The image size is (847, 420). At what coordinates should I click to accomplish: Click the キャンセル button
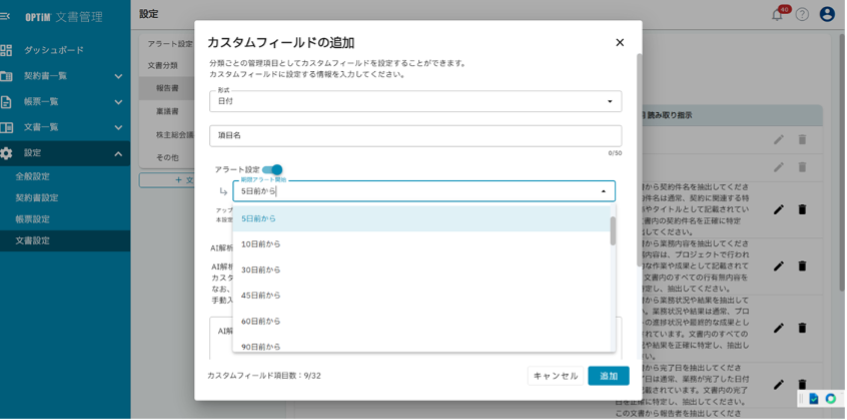click(x=555, y=376)
